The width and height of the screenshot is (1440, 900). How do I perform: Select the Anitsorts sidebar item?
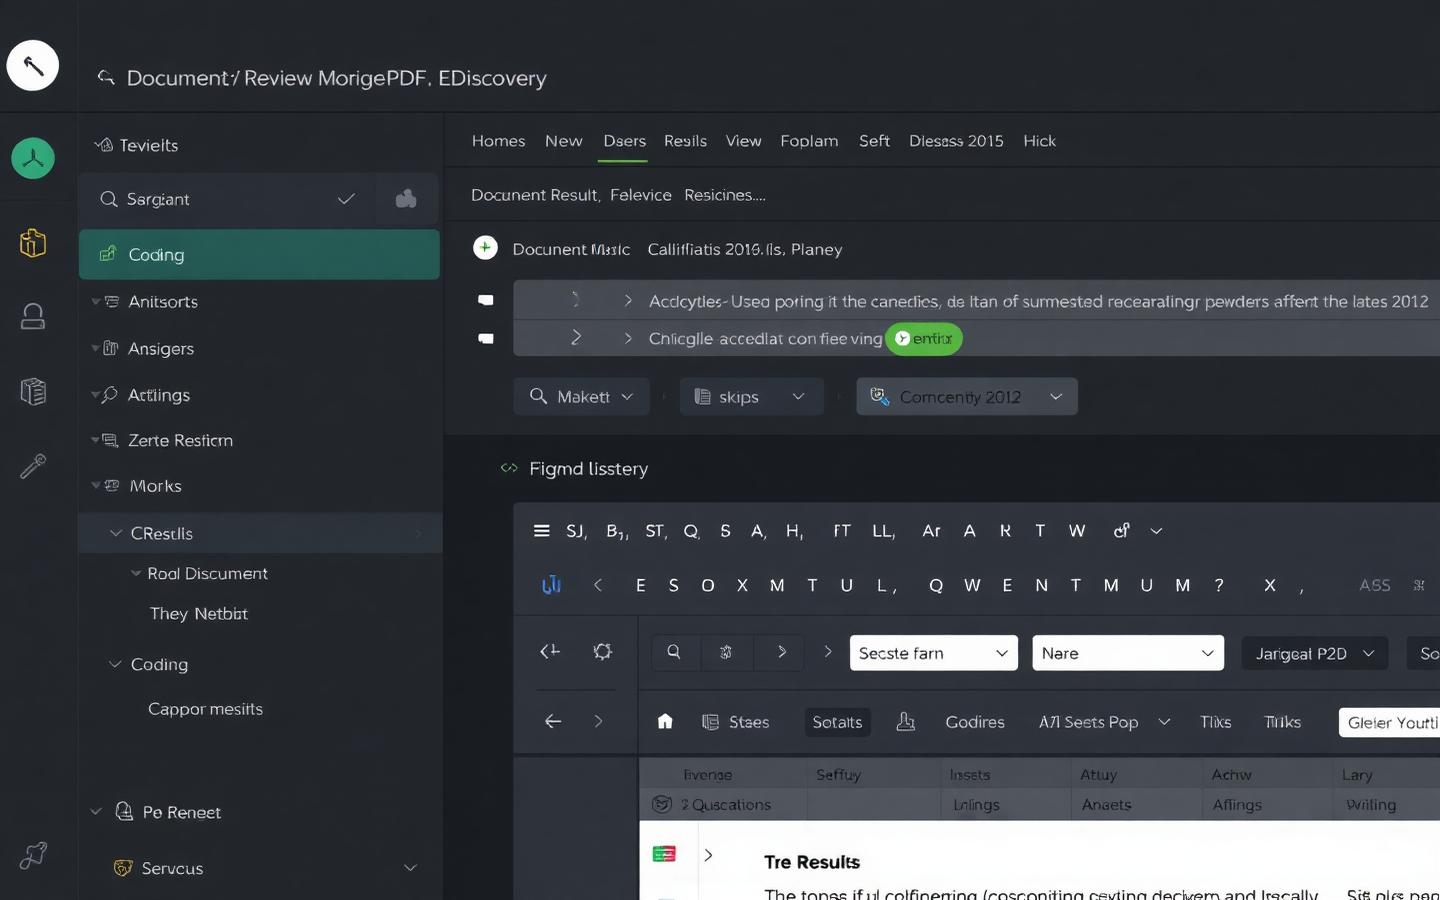coord(163,302)
